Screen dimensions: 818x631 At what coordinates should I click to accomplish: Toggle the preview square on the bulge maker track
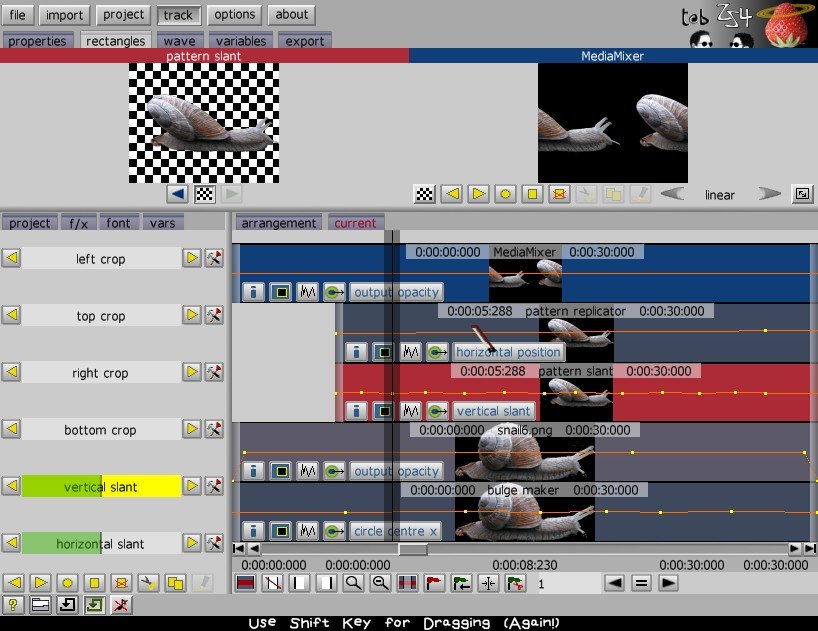282,531
